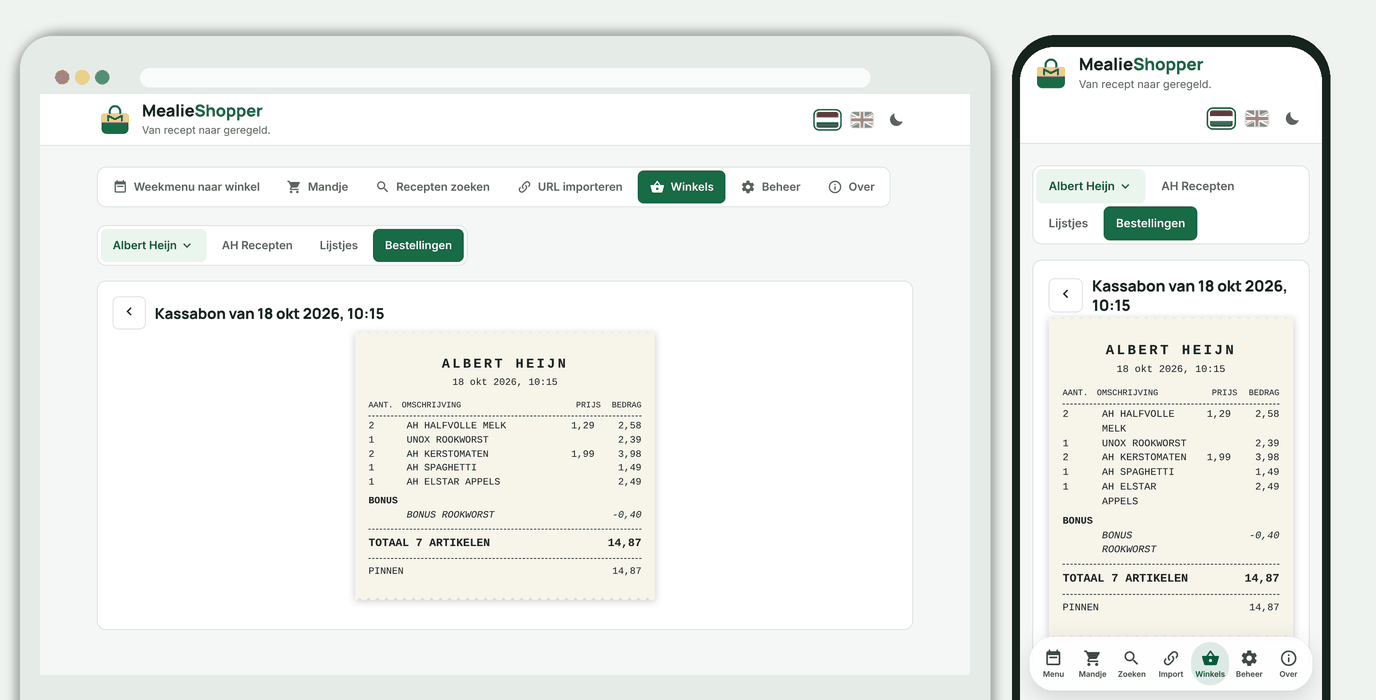Viewport: 1376px width, 700px height.
Task: Expand Albert Heijn store dropdown on desktop
Action: pos(153,245)
